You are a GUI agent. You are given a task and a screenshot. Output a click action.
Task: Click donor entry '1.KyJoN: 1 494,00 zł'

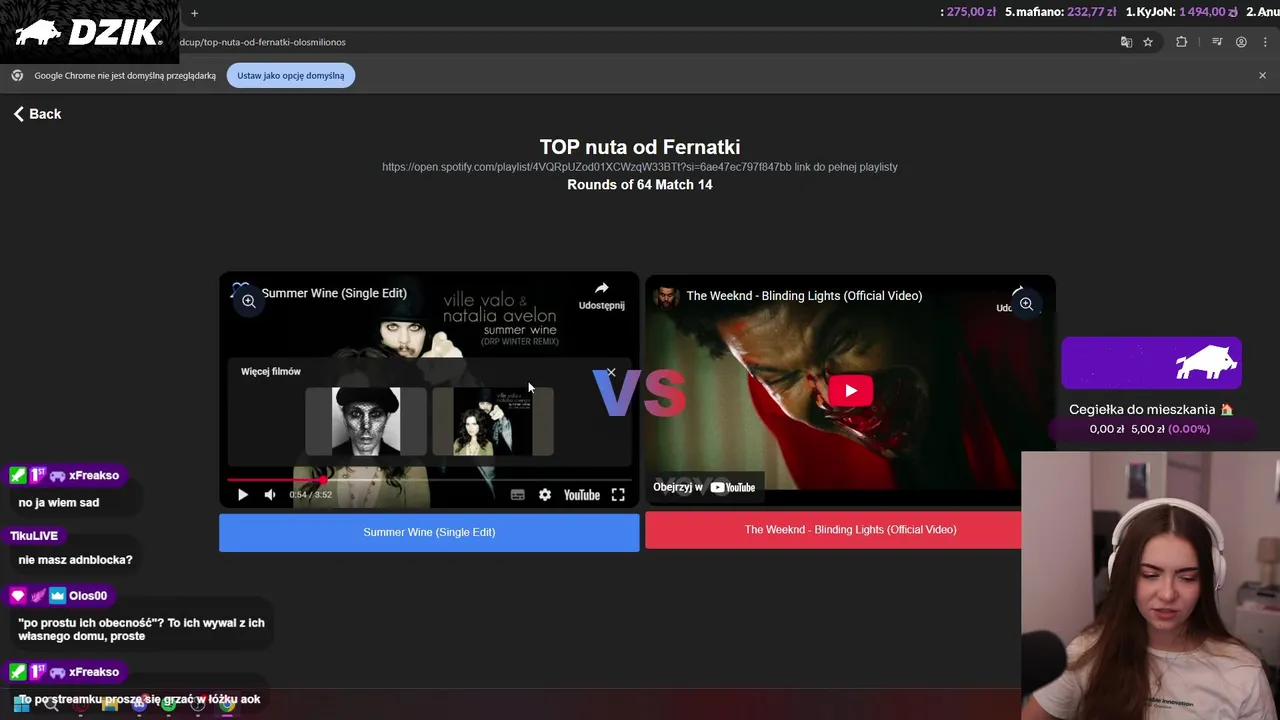1182,12
